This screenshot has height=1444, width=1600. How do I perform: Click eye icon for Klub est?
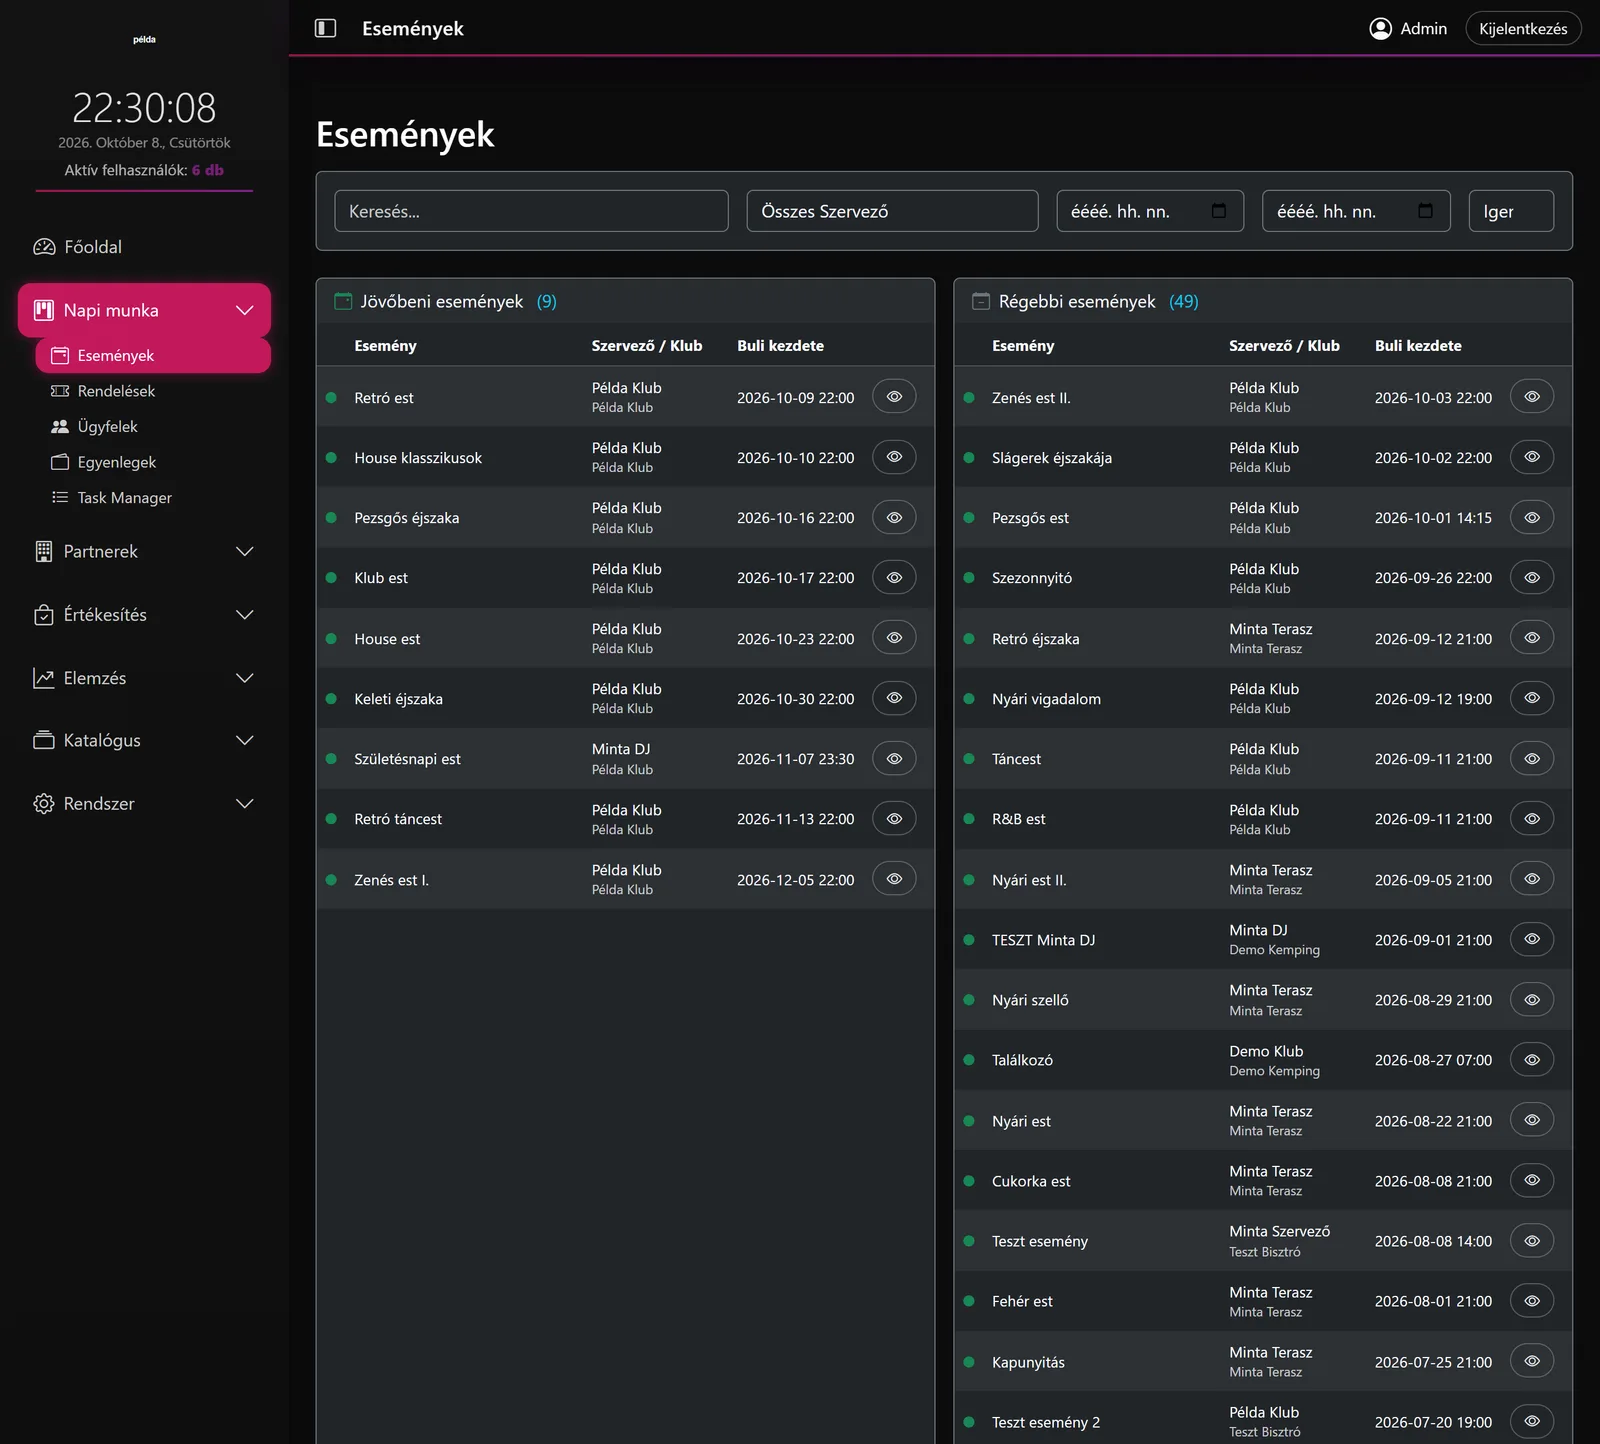(894, 578)
